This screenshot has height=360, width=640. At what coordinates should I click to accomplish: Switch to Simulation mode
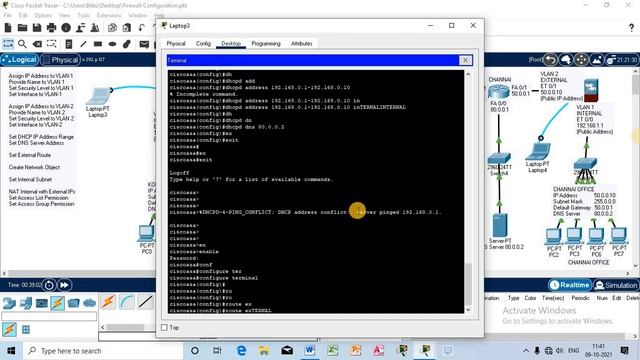[616, 285]
